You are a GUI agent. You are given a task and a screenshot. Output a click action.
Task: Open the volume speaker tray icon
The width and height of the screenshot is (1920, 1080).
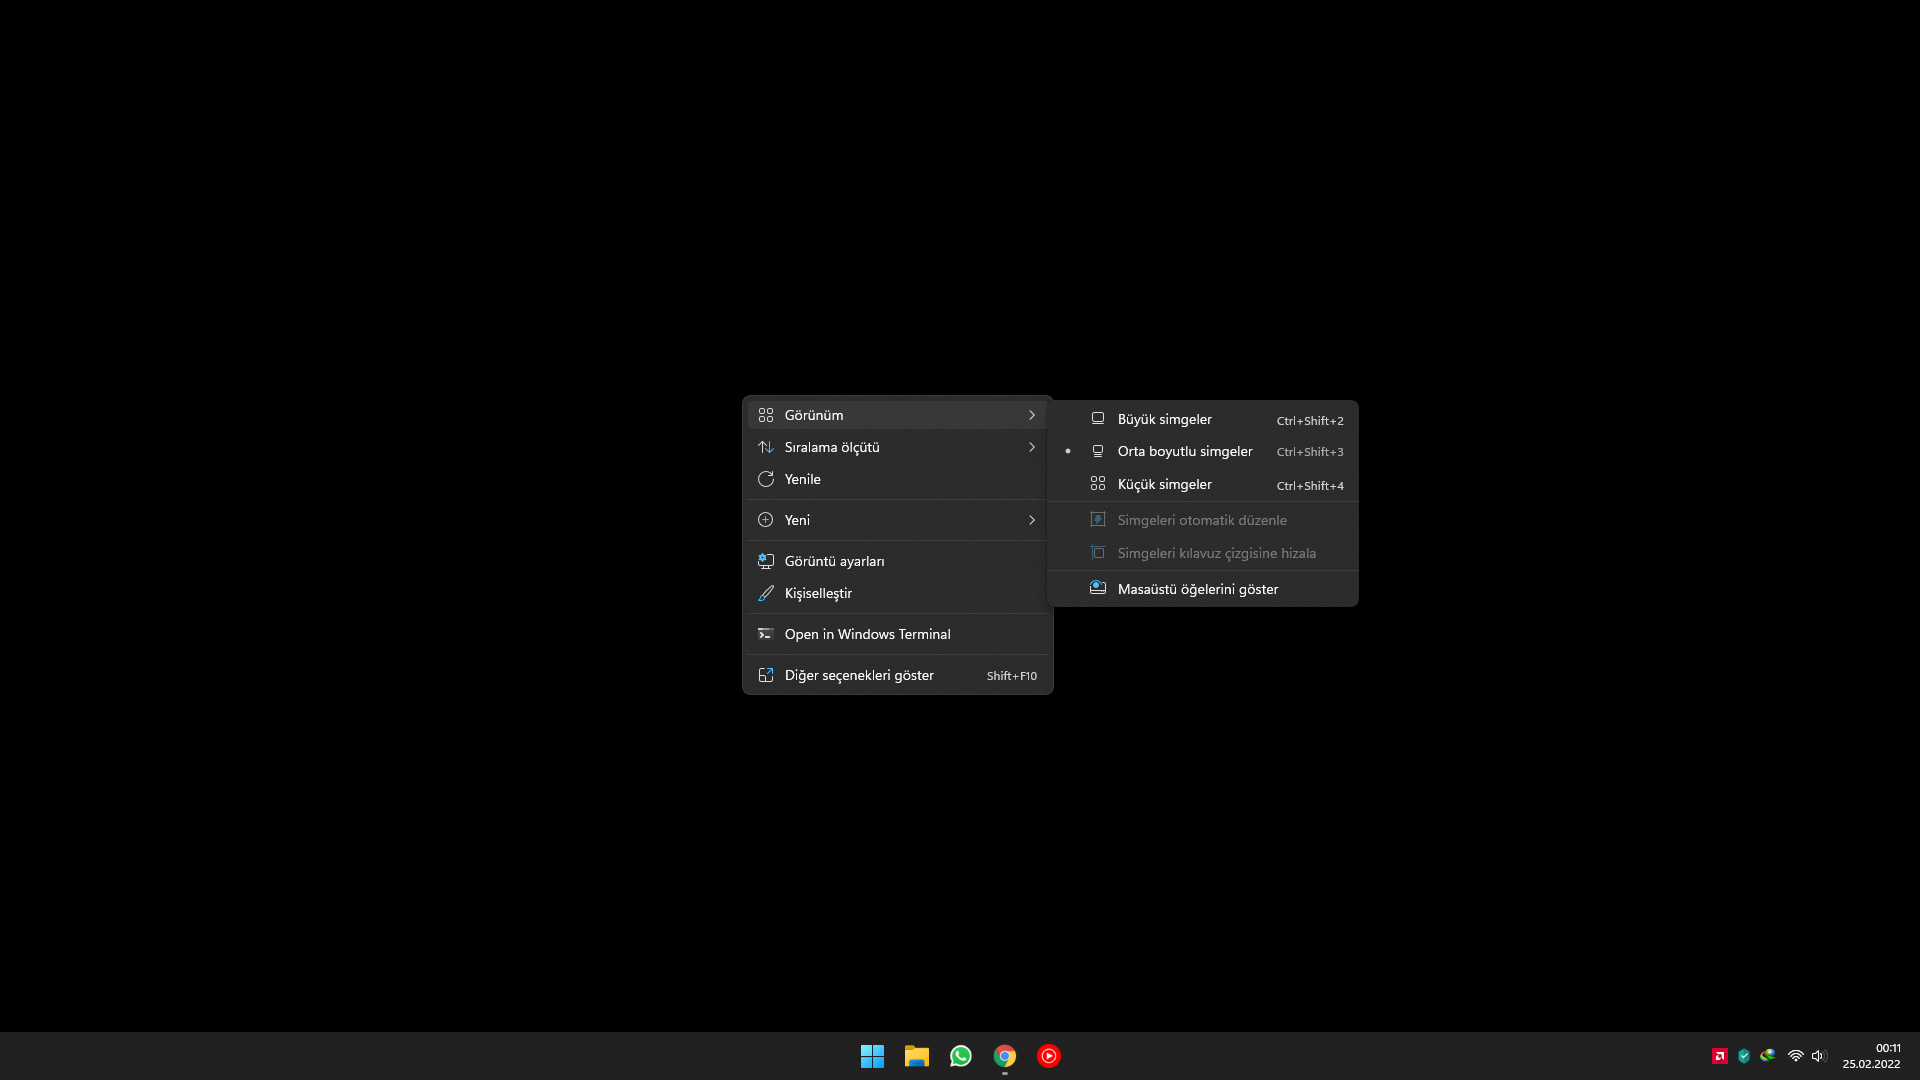(1818, 1056)
